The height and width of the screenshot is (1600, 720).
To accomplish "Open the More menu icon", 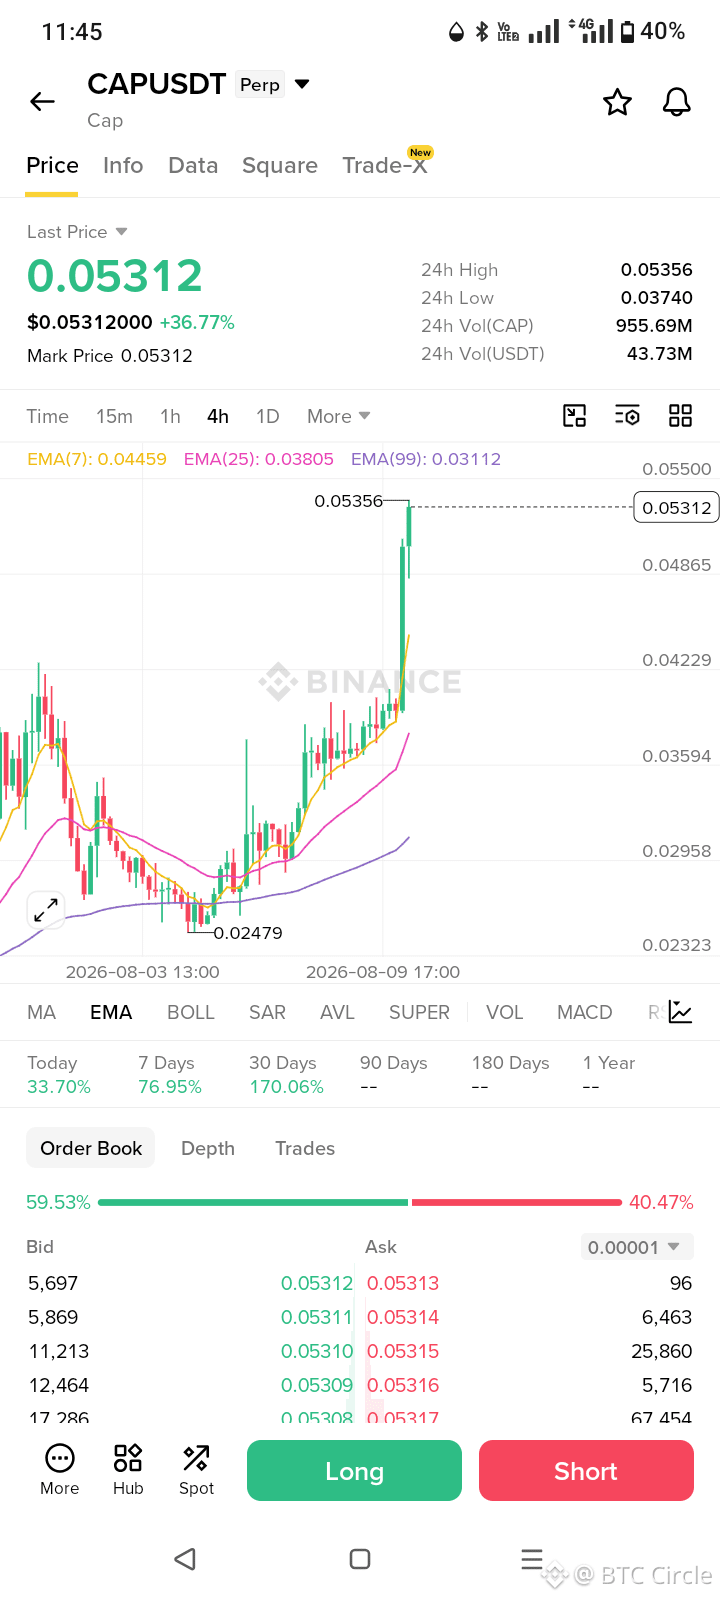I will [60, 1470].
